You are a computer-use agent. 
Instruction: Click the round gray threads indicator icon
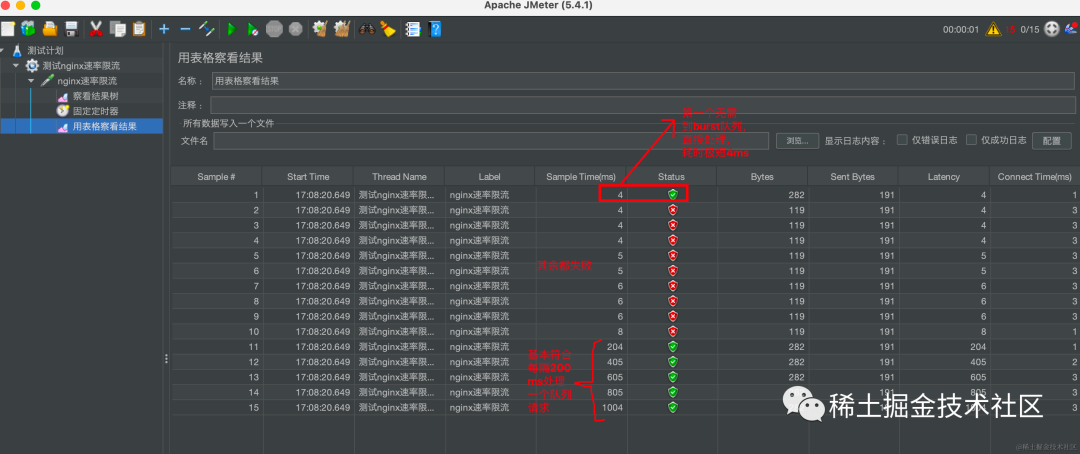click(x=1052, y=29)
